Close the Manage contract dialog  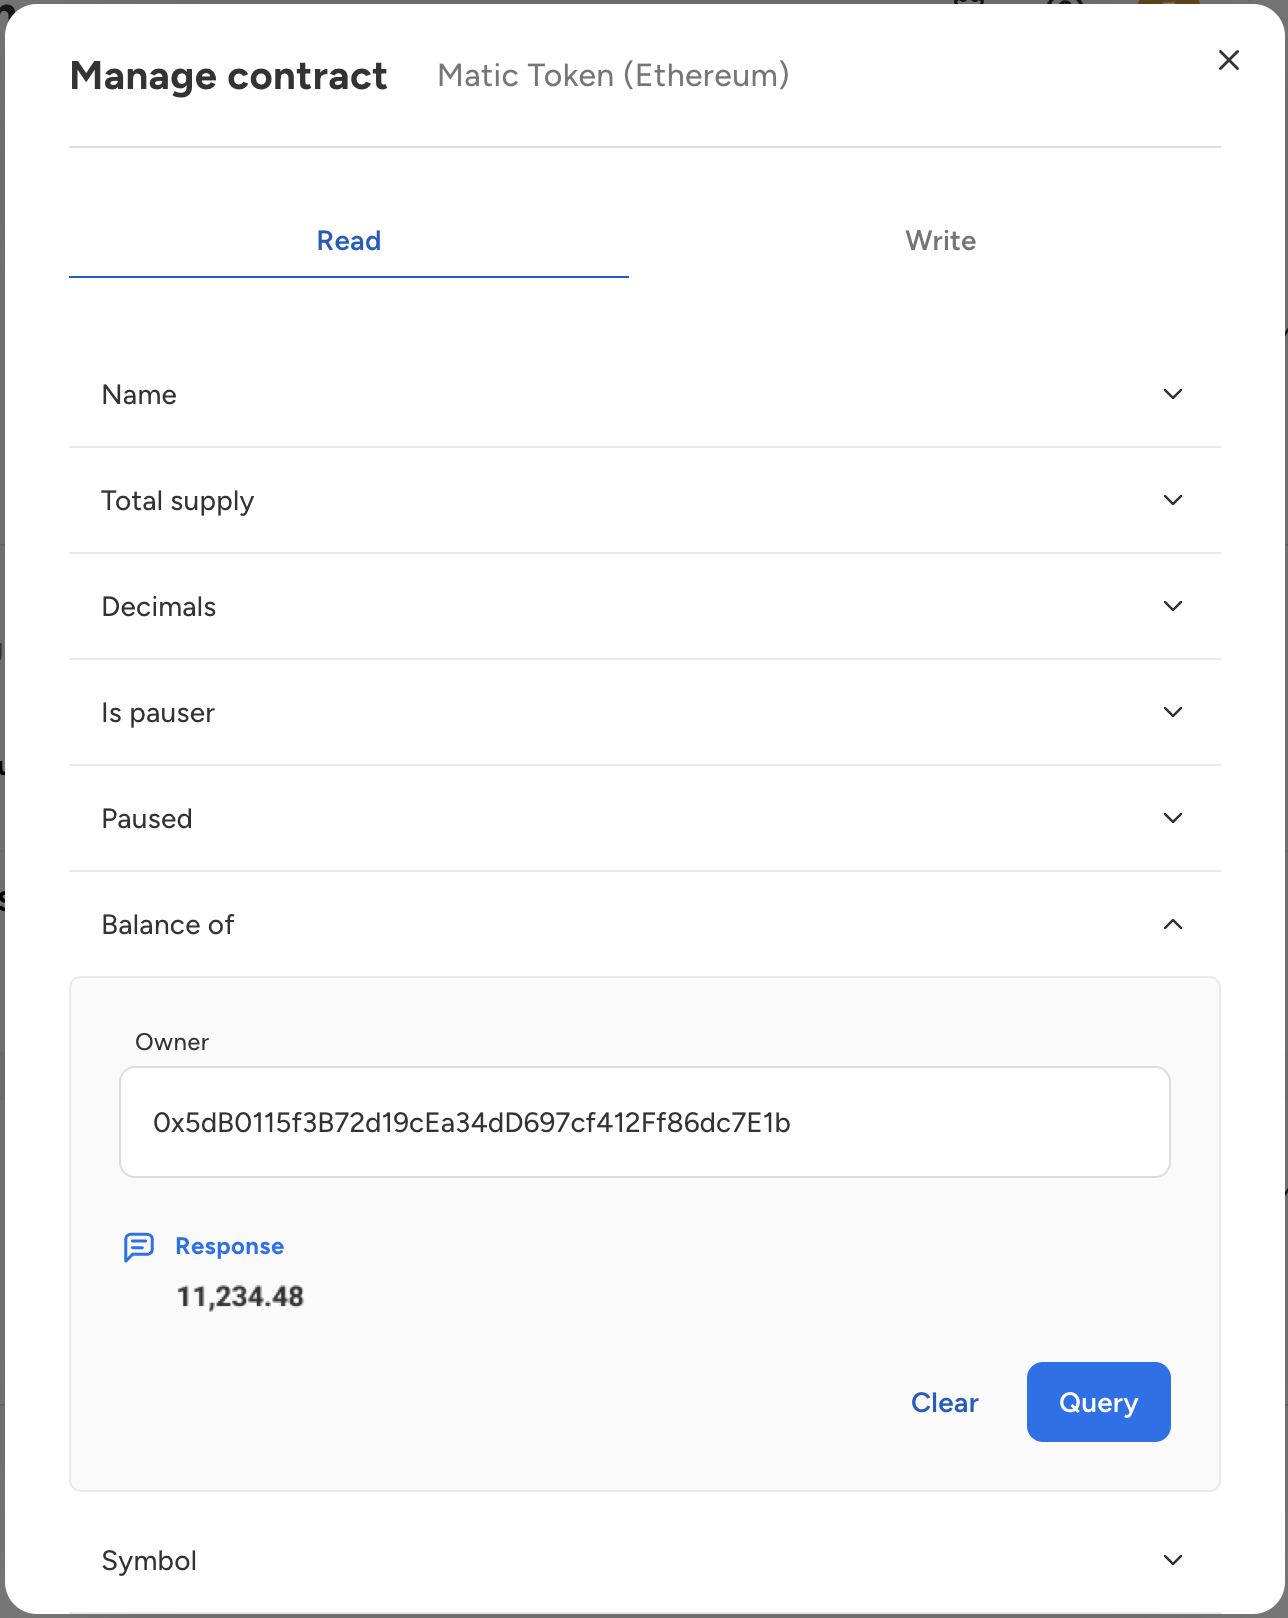(1229, 60)
